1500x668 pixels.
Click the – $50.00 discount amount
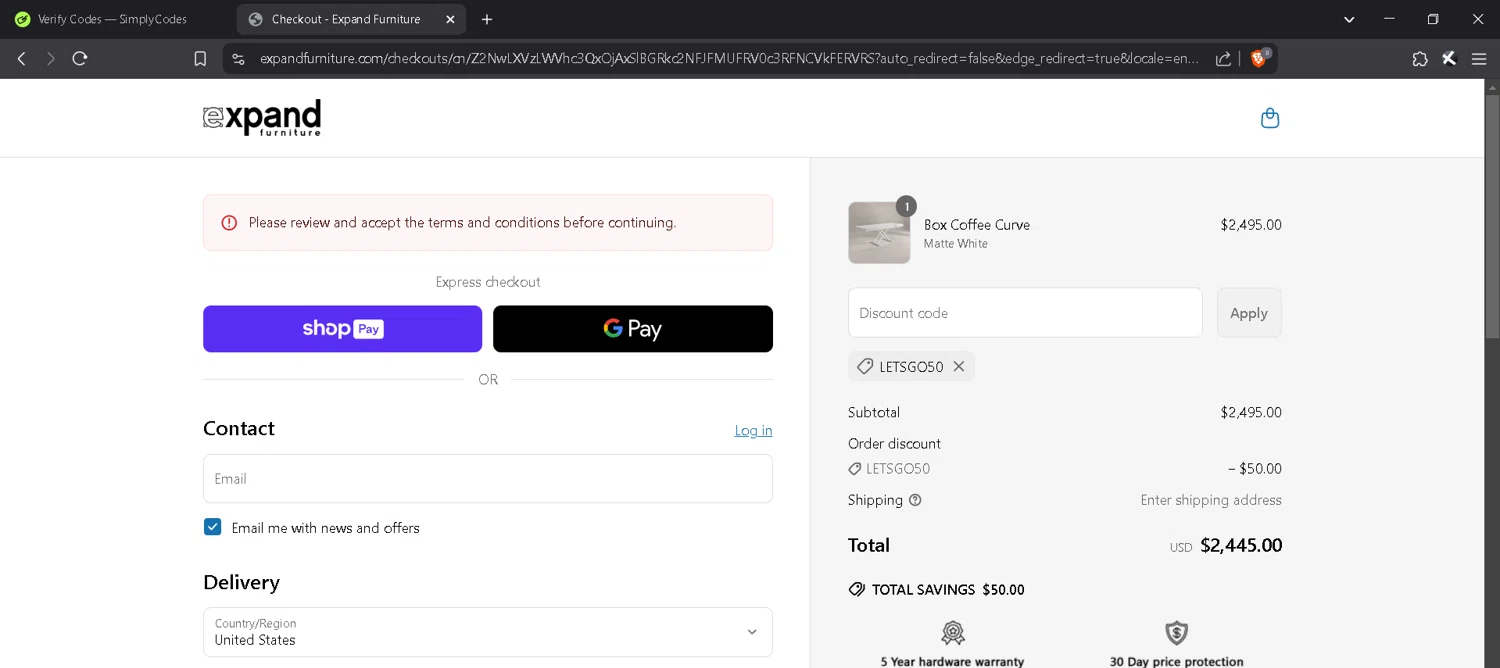click(x=1255, y=469)
